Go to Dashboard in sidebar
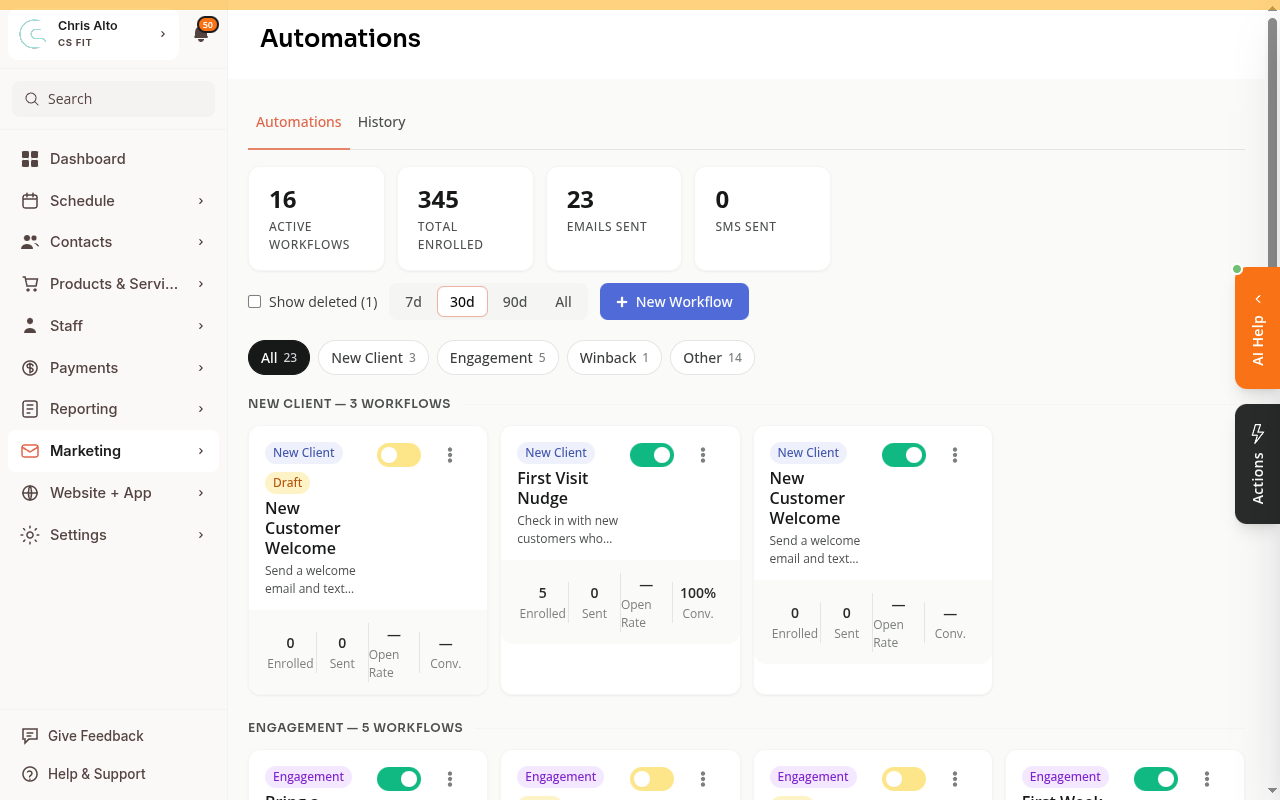The width and height of the screenshot is (1280, 800). point(113,159)
